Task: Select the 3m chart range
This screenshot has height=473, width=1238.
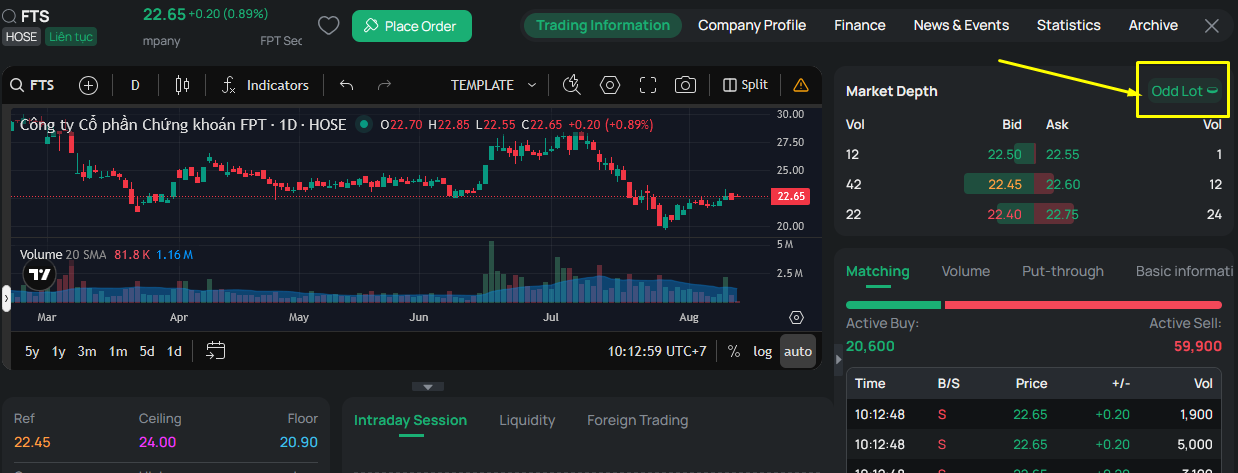Action: 87,351
